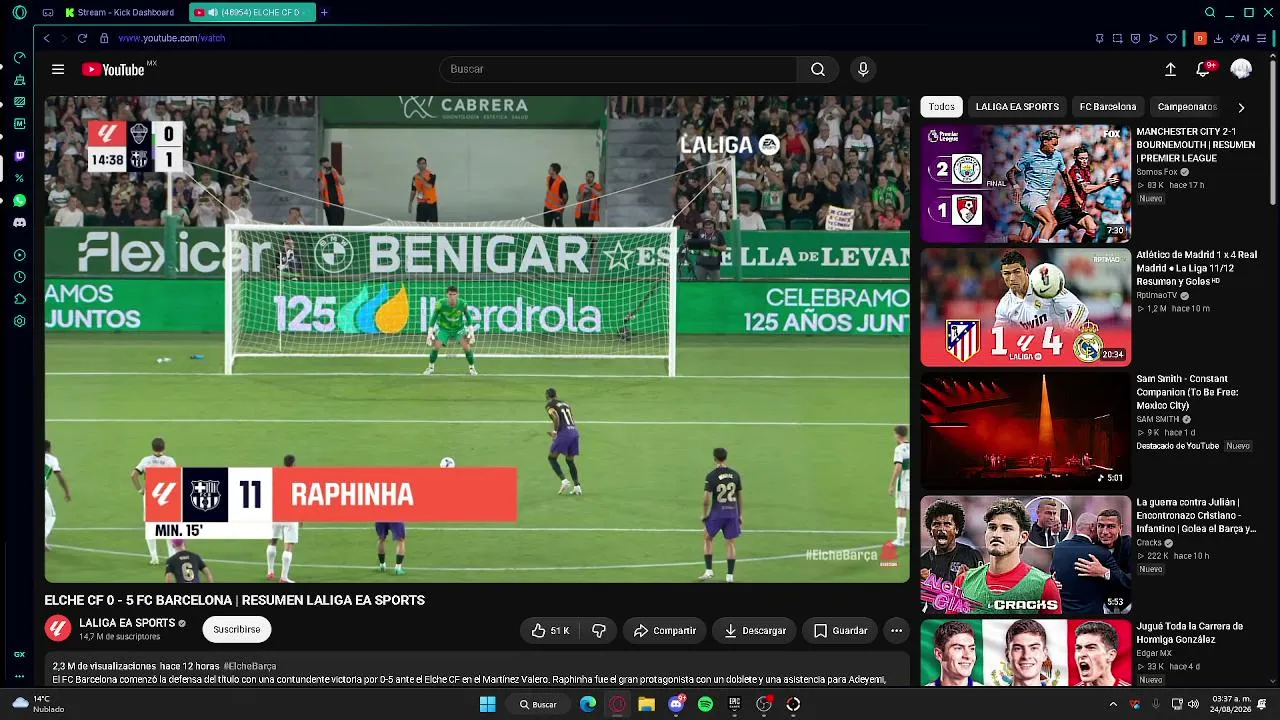Open the Manchester City 2-1 Bournemouth thumbnail
This screenshot has width=1280, height=720.
click(x=1026, y=184)
